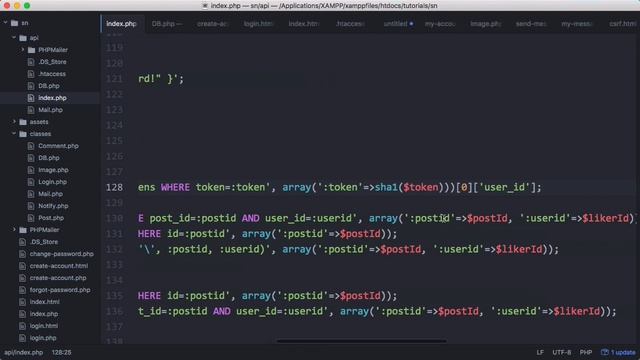This screenshot has height=360, width=640.
Task: Switch to the untitled tab
Action: 396,24
